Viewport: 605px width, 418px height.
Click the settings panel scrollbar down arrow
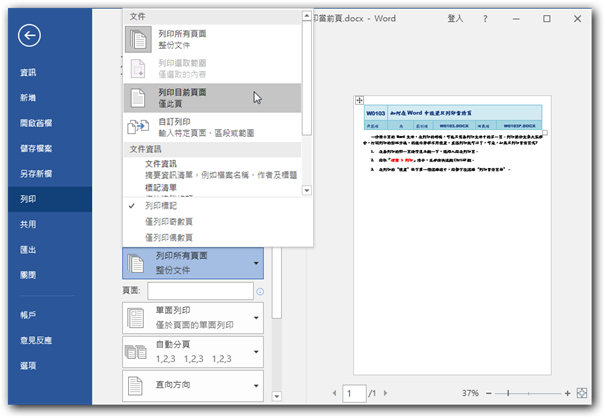(277, 396)
